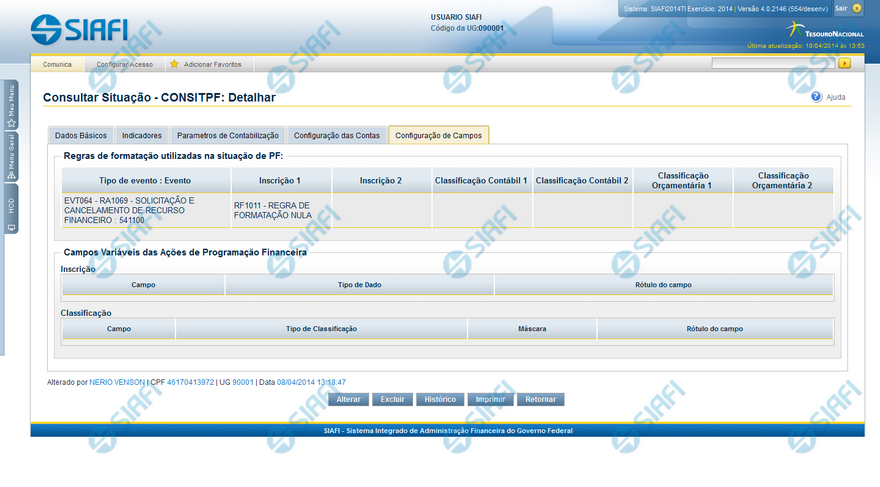The width and height of the screenshot is (880, 487).
Task: Click the SIAFI logo
Action: pyautogui.click(x=79, y=28)
